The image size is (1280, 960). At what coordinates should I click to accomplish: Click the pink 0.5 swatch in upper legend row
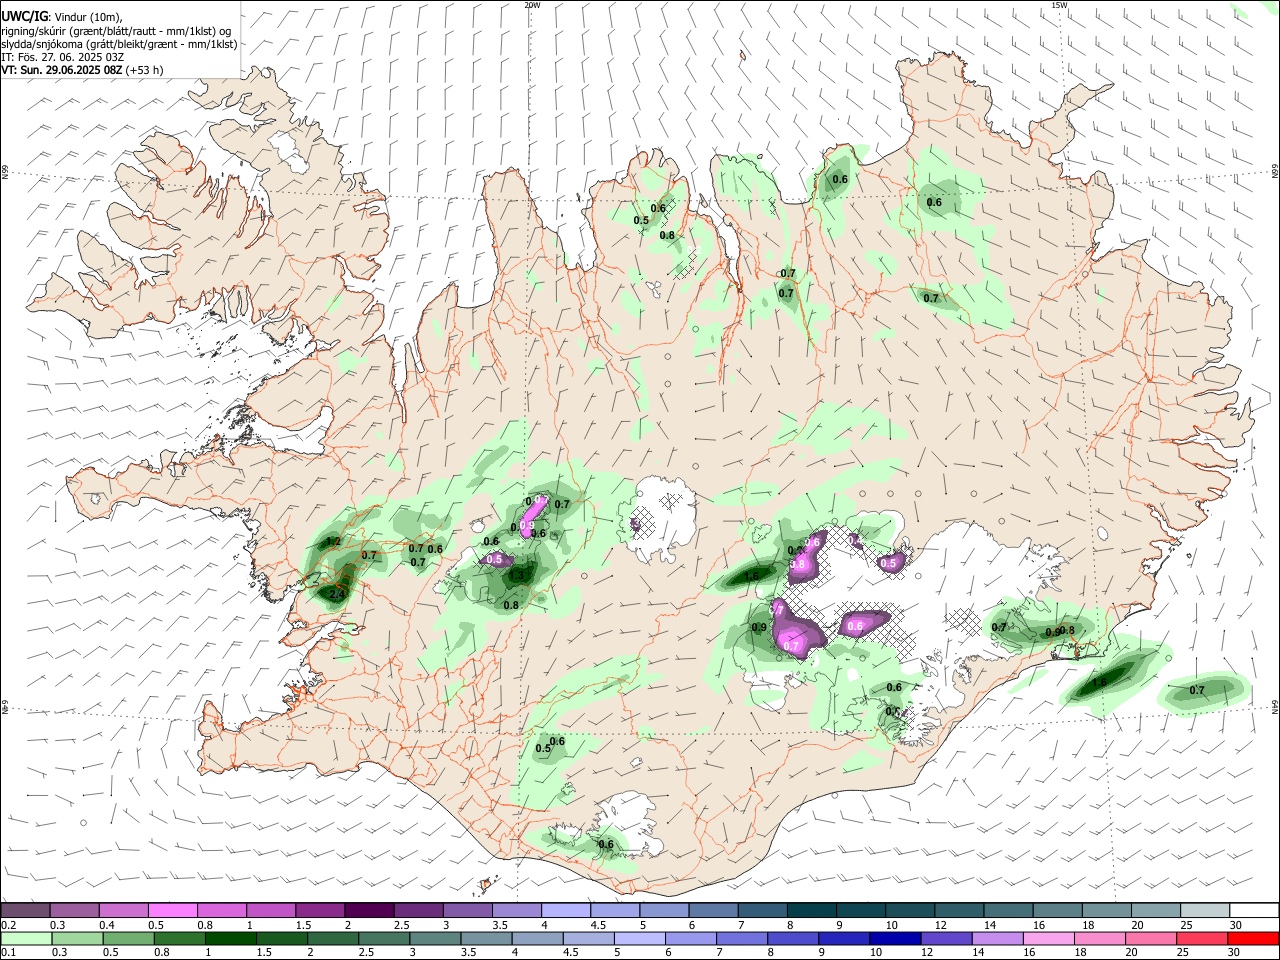coord(174,910)
